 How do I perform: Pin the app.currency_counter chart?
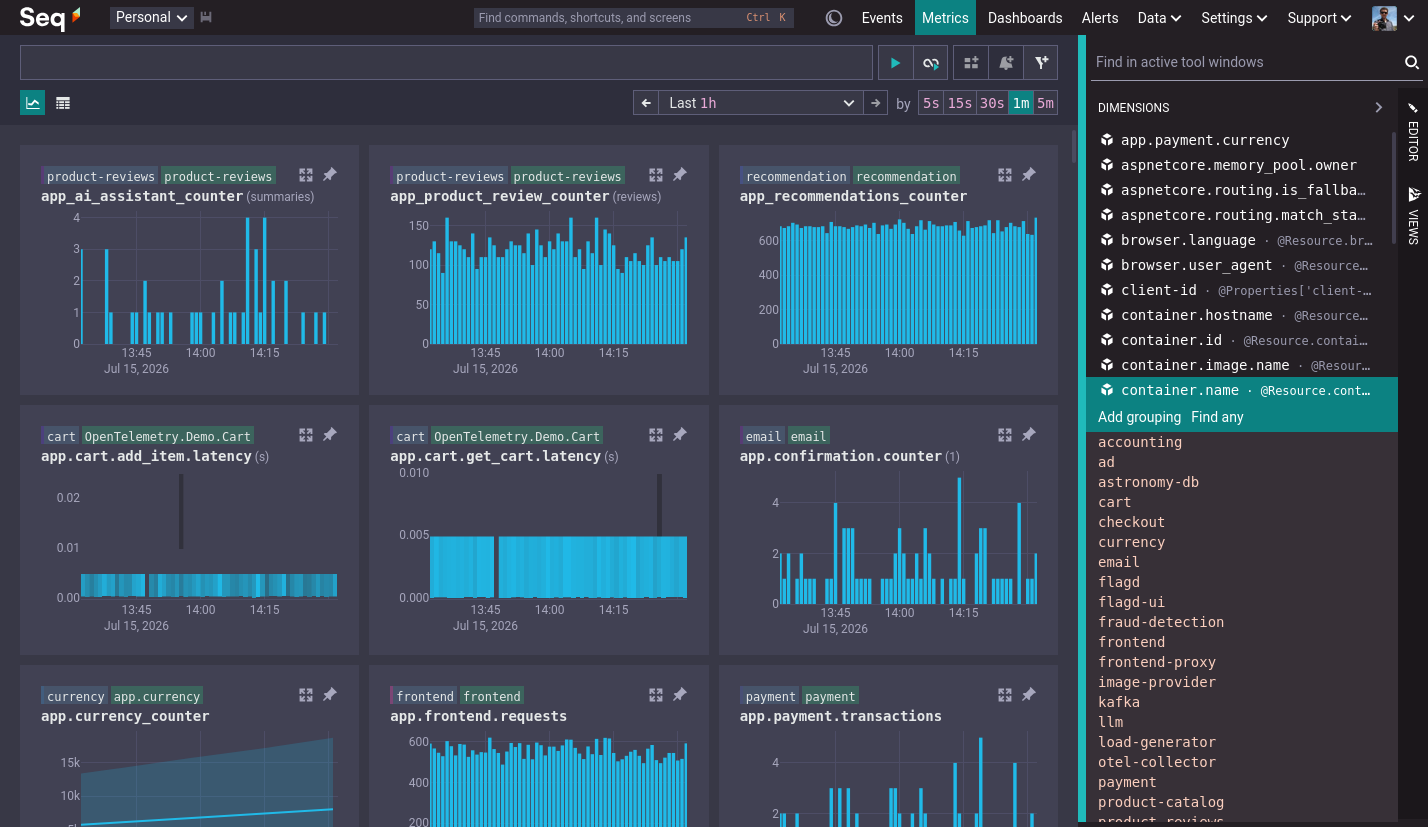tap(330, 695)
